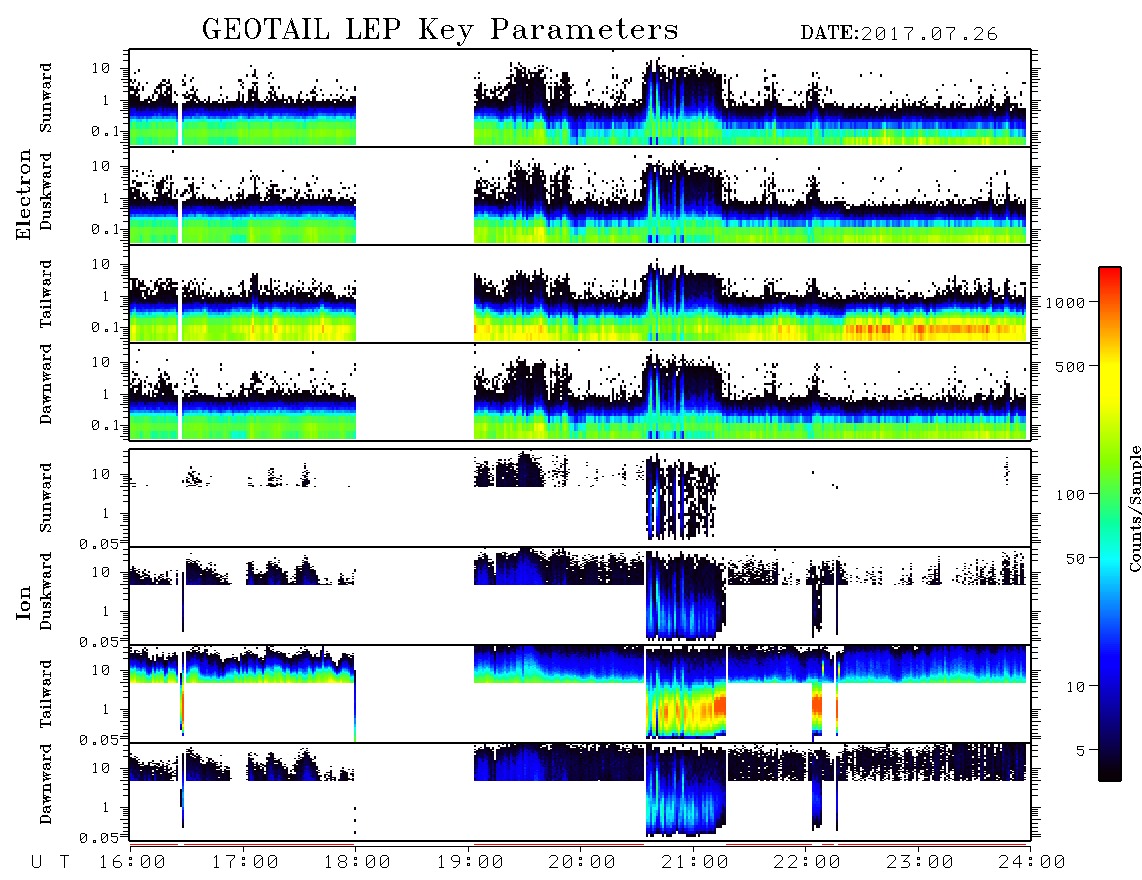Click the 1000 color scale label
The height and width of the screenshot is (880, 1142).
[x=1065, y=302]
